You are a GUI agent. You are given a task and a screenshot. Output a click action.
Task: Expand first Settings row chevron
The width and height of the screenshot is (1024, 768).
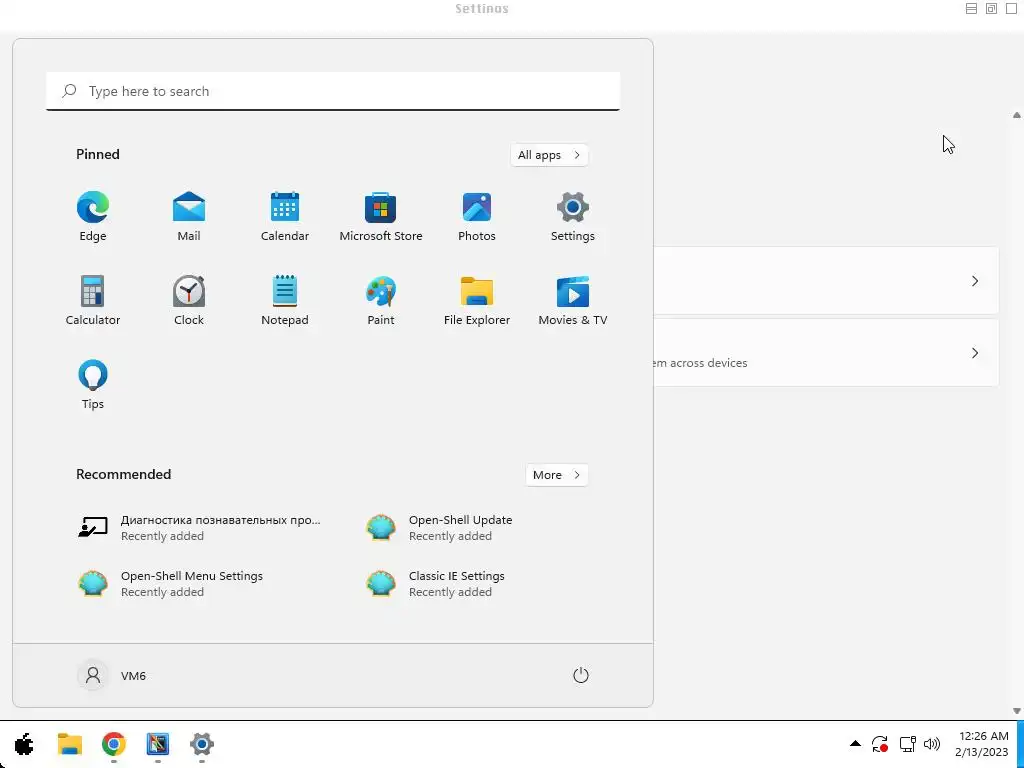[x=974, y=281]
